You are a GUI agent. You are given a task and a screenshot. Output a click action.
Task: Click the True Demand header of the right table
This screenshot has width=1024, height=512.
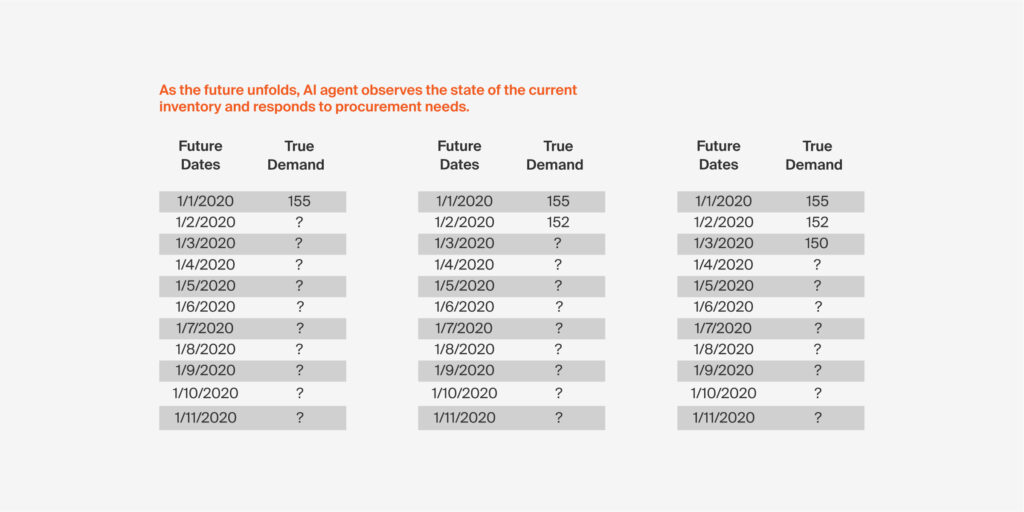(x=814, y=155)
